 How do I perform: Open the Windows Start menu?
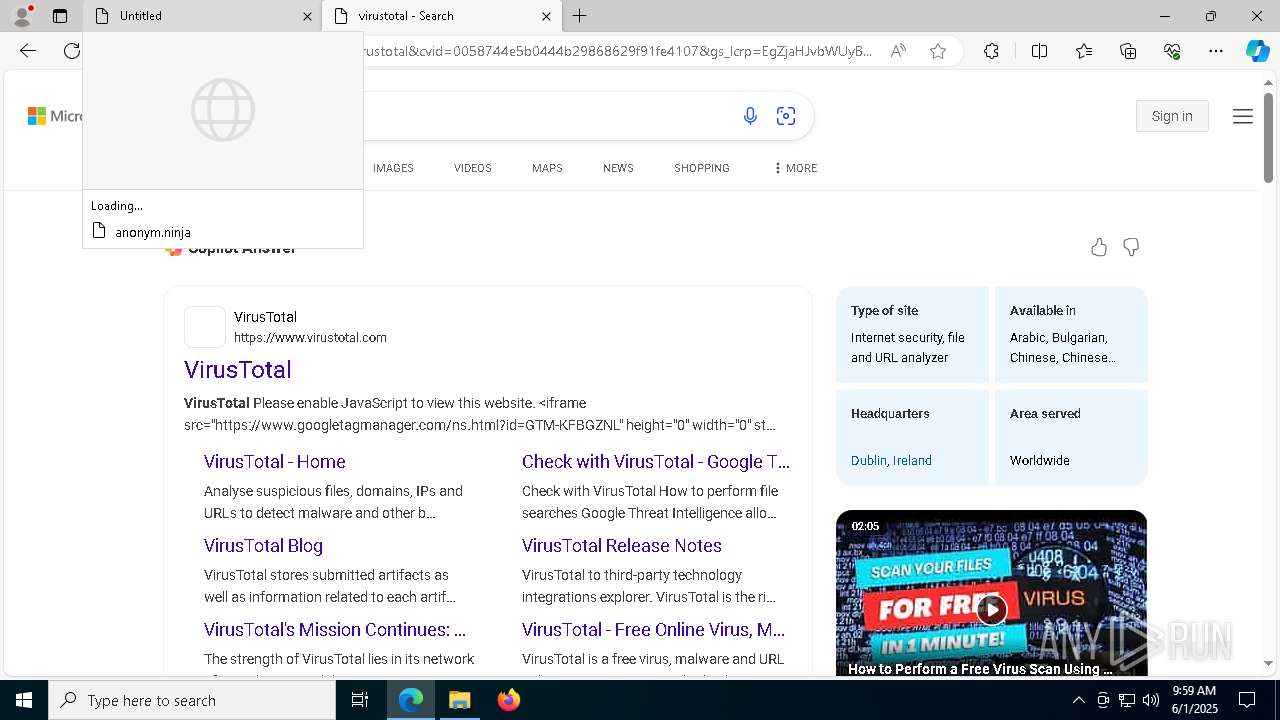point(24,700)
